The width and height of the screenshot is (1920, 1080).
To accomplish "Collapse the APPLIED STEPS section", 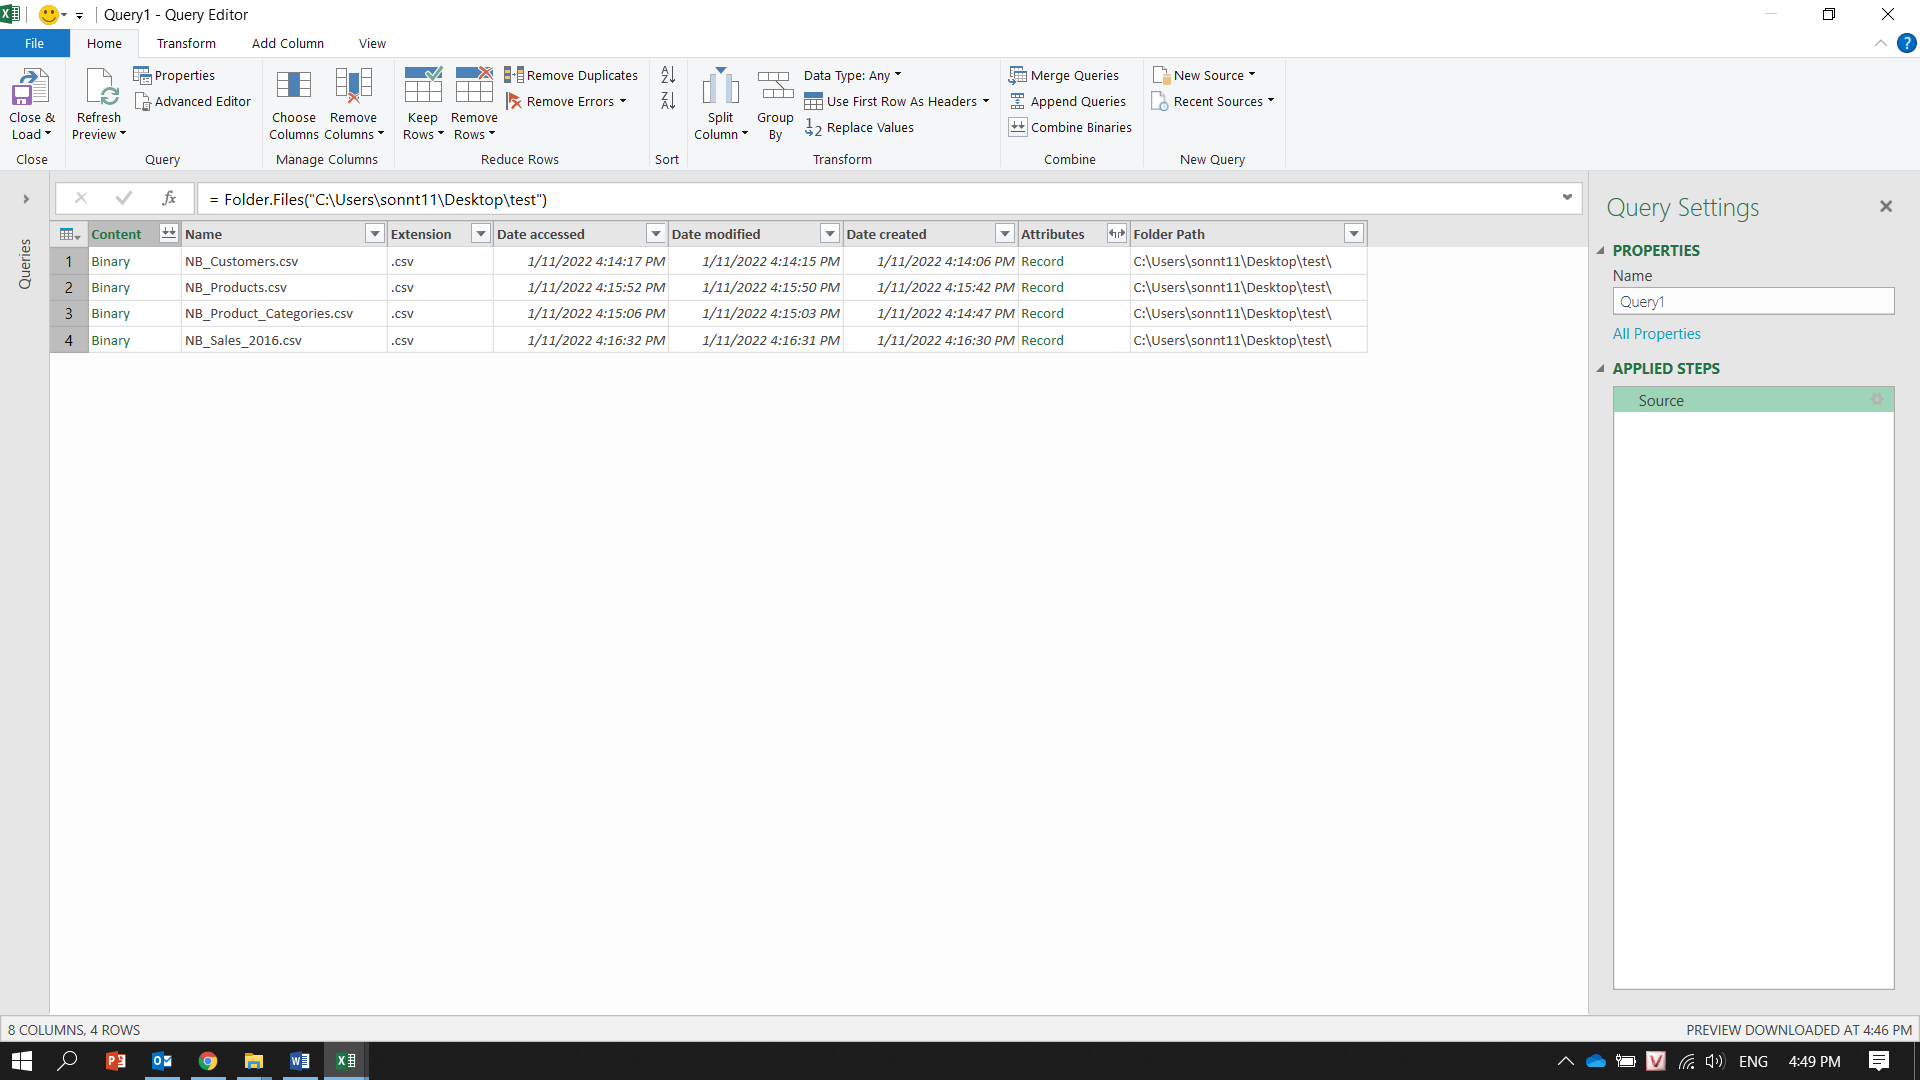I will pos(1600,369).
